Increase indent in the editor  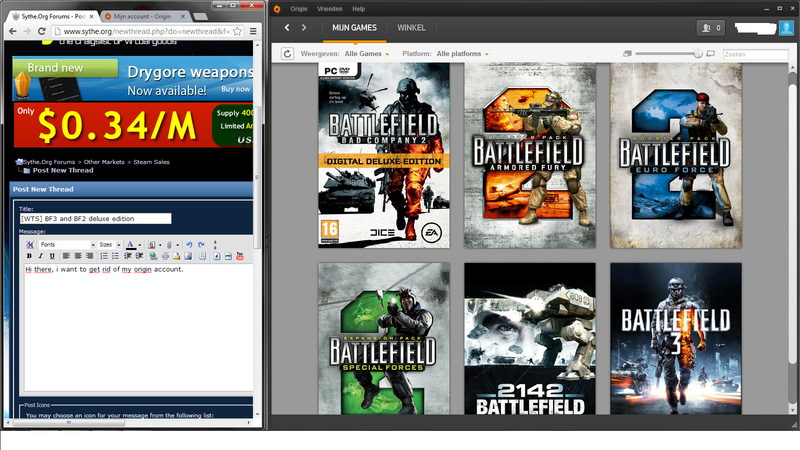[x=139, y=256]
